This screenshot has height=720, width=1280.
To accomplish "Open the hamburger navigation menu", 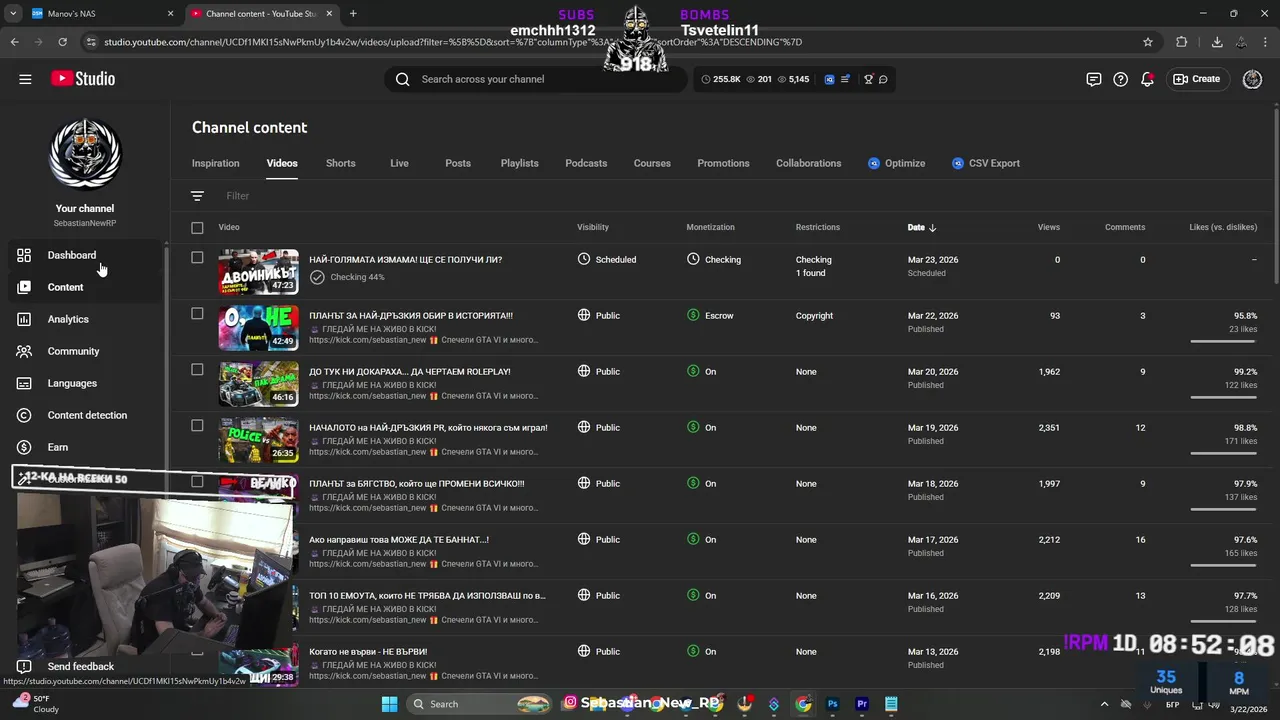I will pos(25,79).
